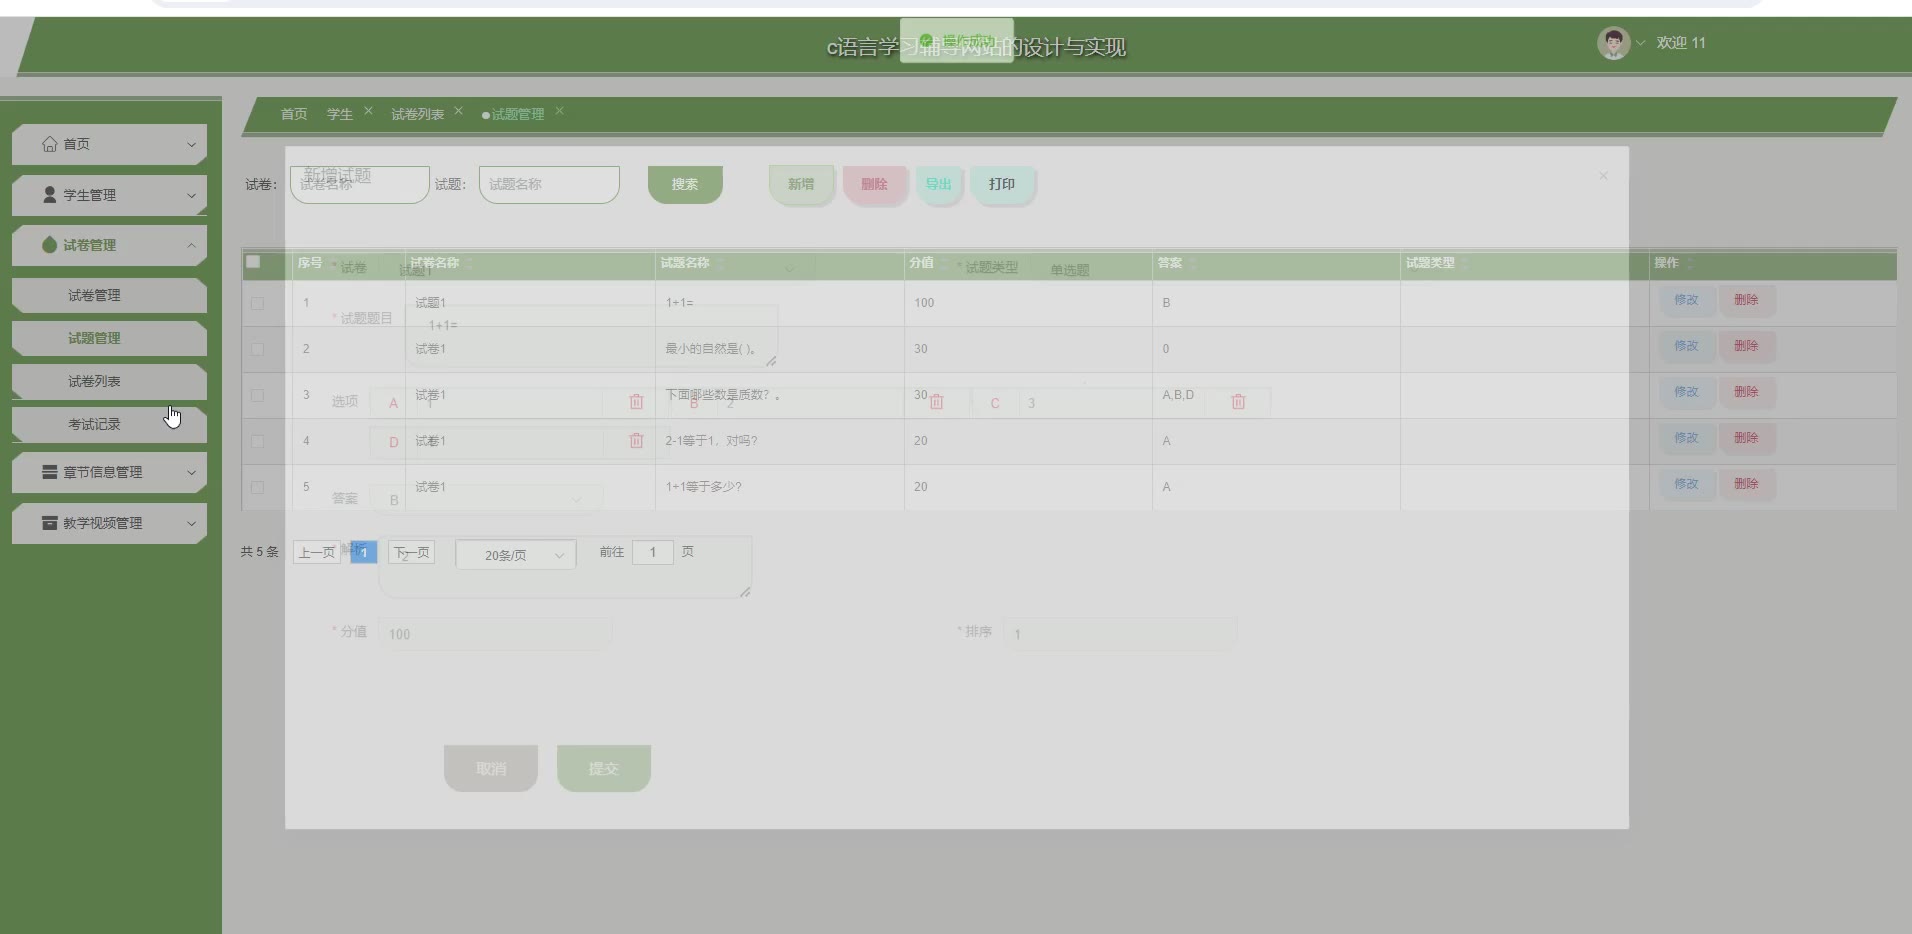Screen dimensions: 1912x934
Task: Open 考试记录 in the sidebar
Action: click(x=109, y=424)
